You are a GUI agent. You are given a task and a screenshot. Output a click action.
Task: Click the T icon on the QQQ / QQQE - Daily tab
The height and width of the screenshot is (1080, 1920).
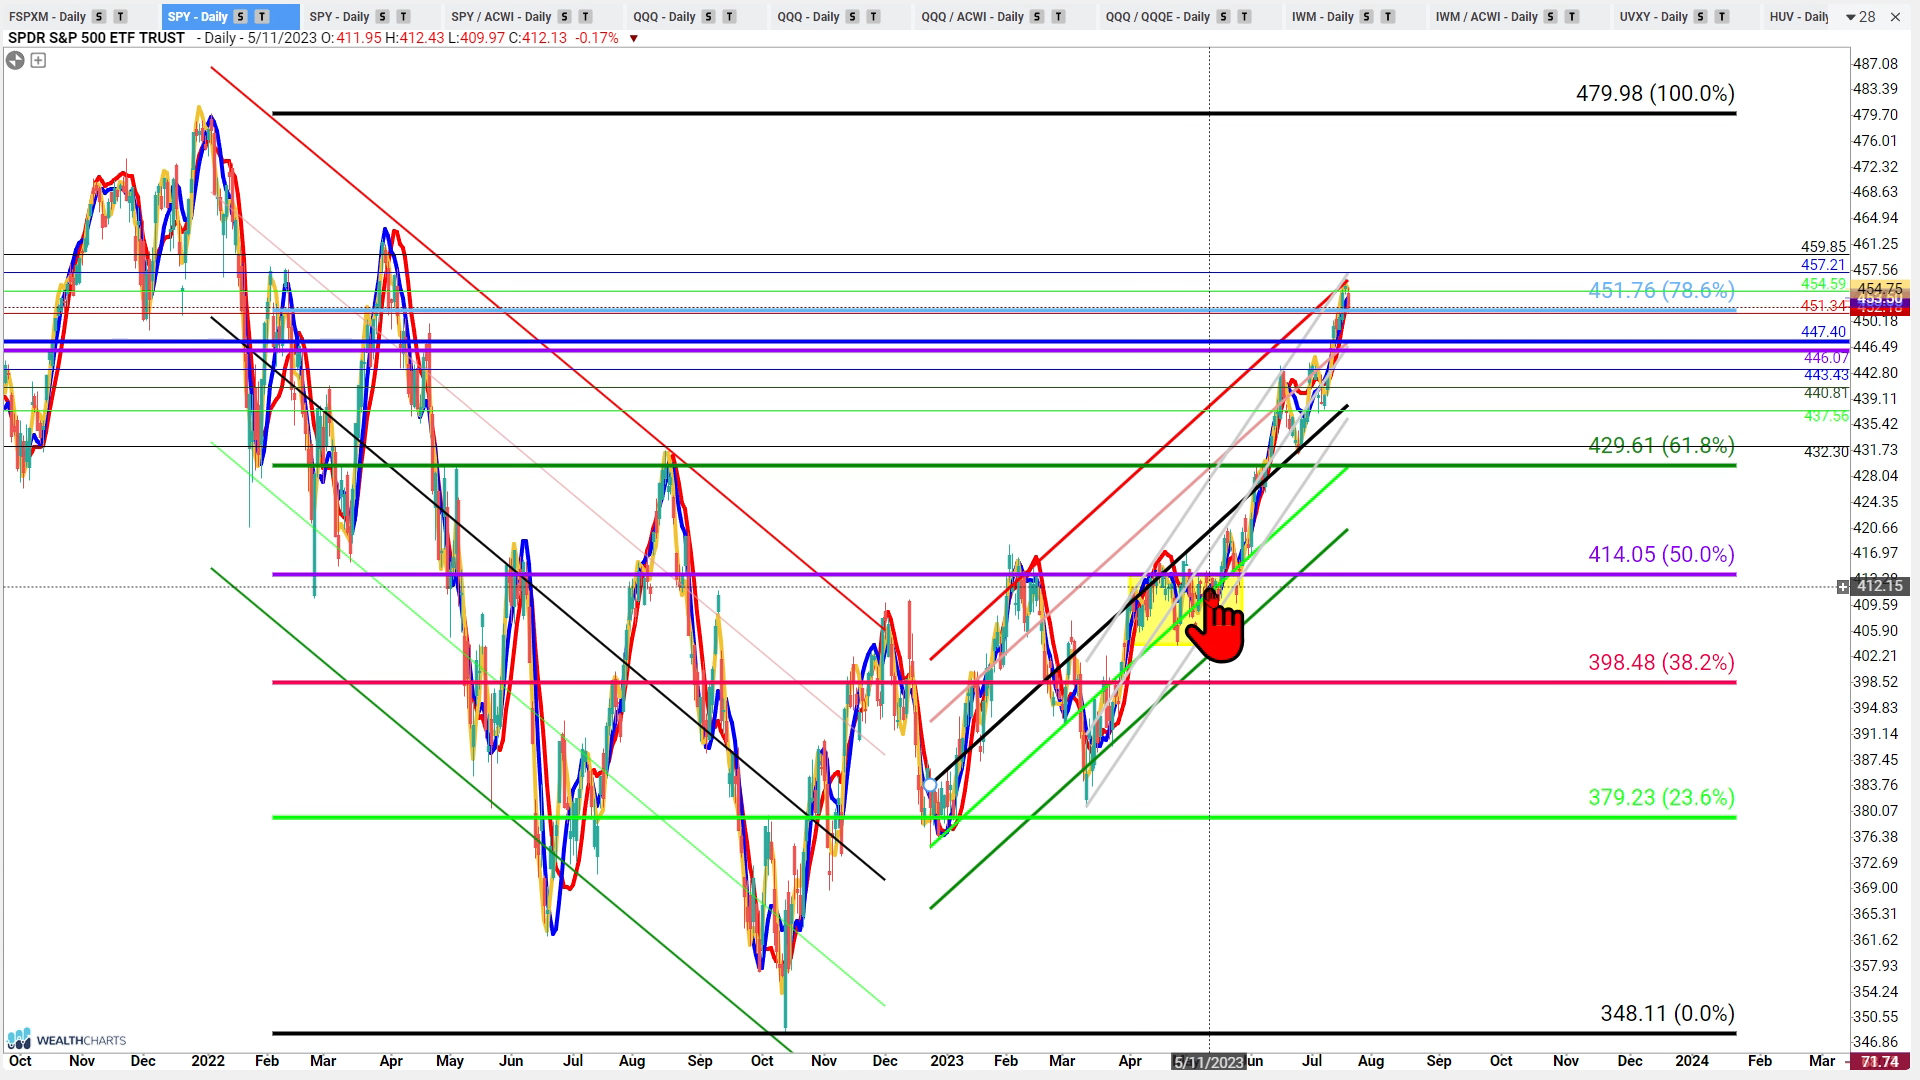(1244, 17)
